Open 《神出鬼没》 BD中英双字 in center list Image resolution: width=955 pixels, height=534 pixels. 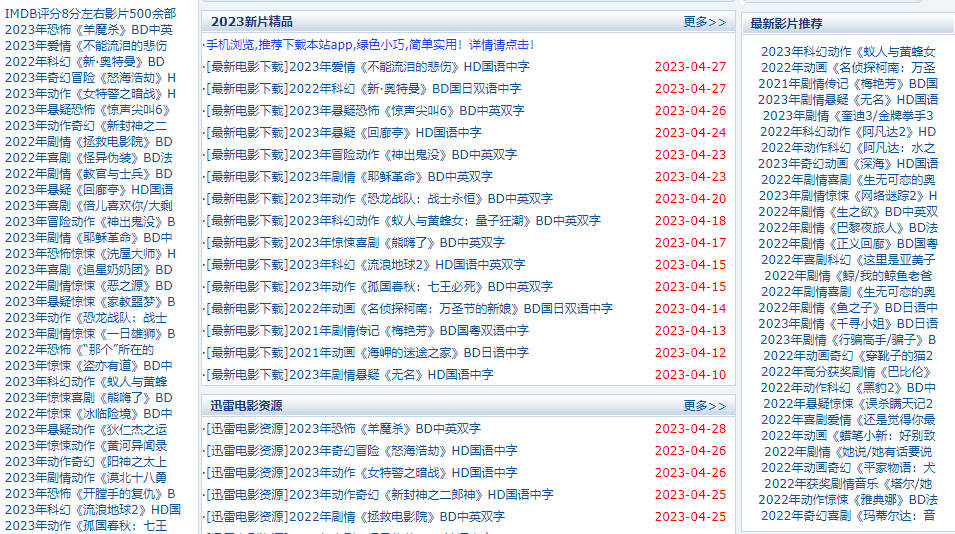pyautogui.click(x=403, y=155)
